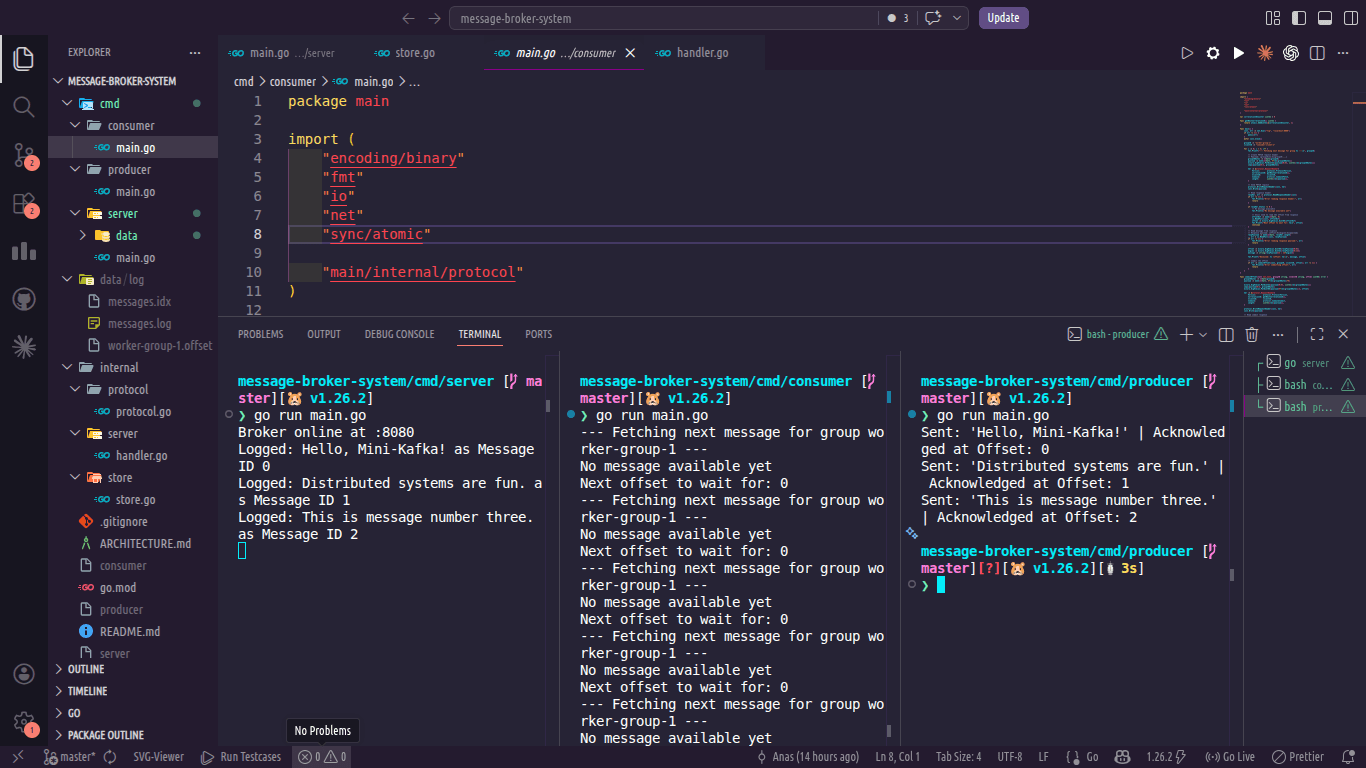Screen dimensions: 1366x768
Task: Open the new terminal launch profile dropdown
Action: tap(1203, 334)
